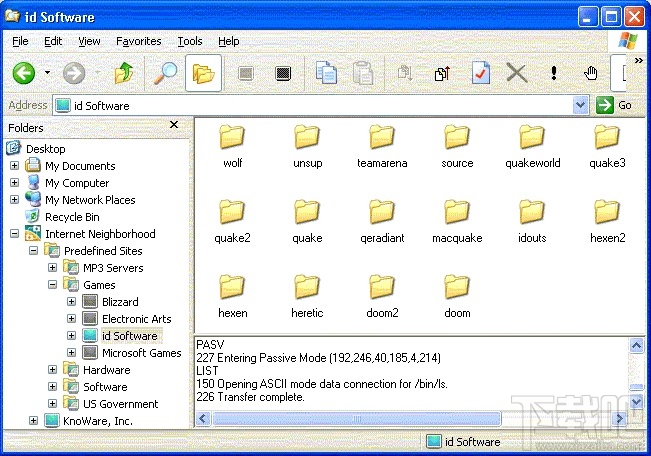The width and height of the screenshot is (651, 456).
Task: Click the hand stop toolbar icon
Action: 591,73
